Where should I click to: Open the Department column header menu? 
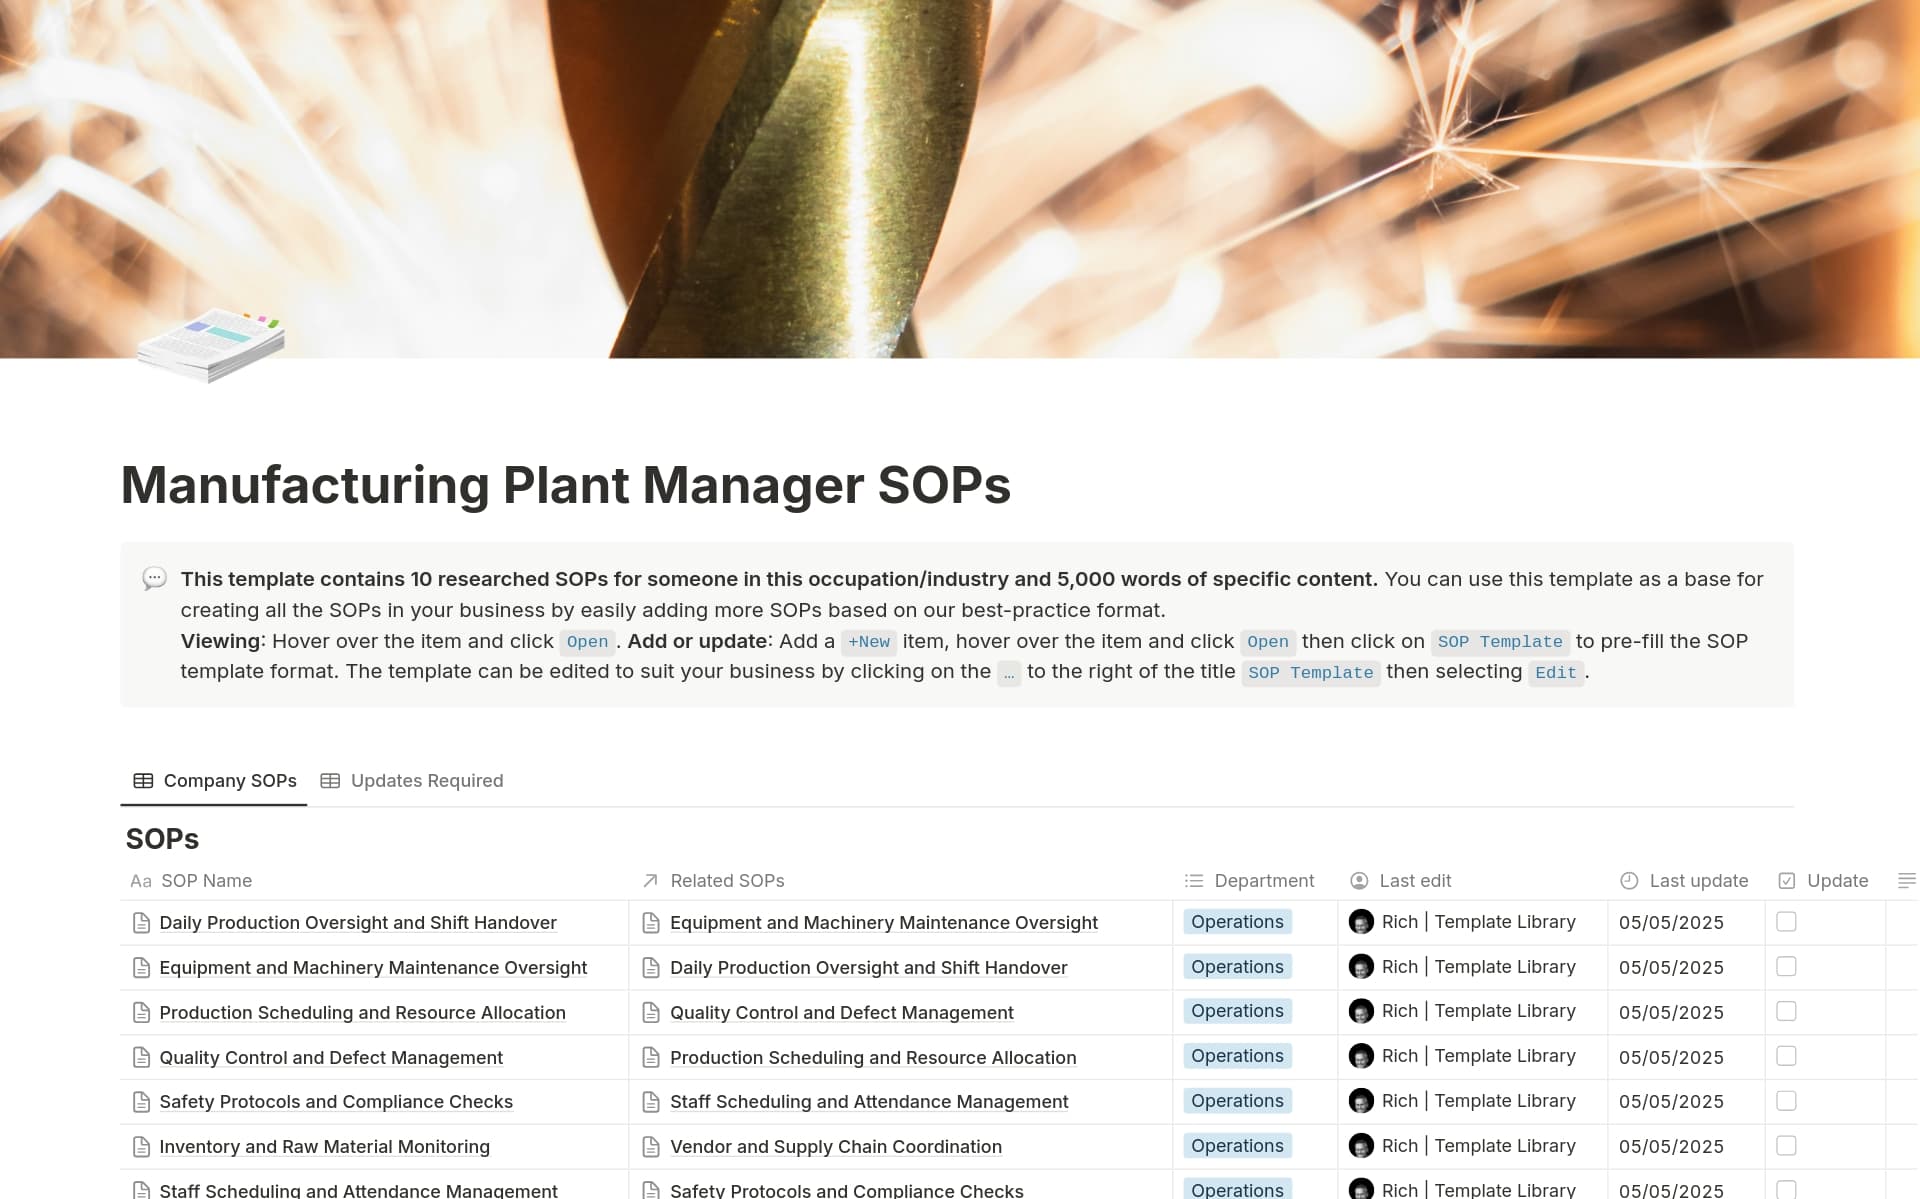(1263, 881)
